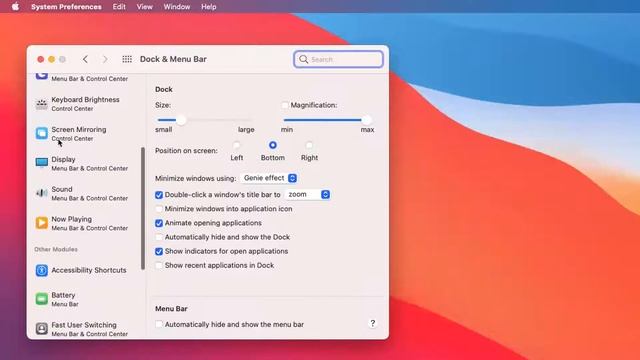Select Bottom dock position
640x360 pixels.
pyautogui.click(x=273, y=145)
